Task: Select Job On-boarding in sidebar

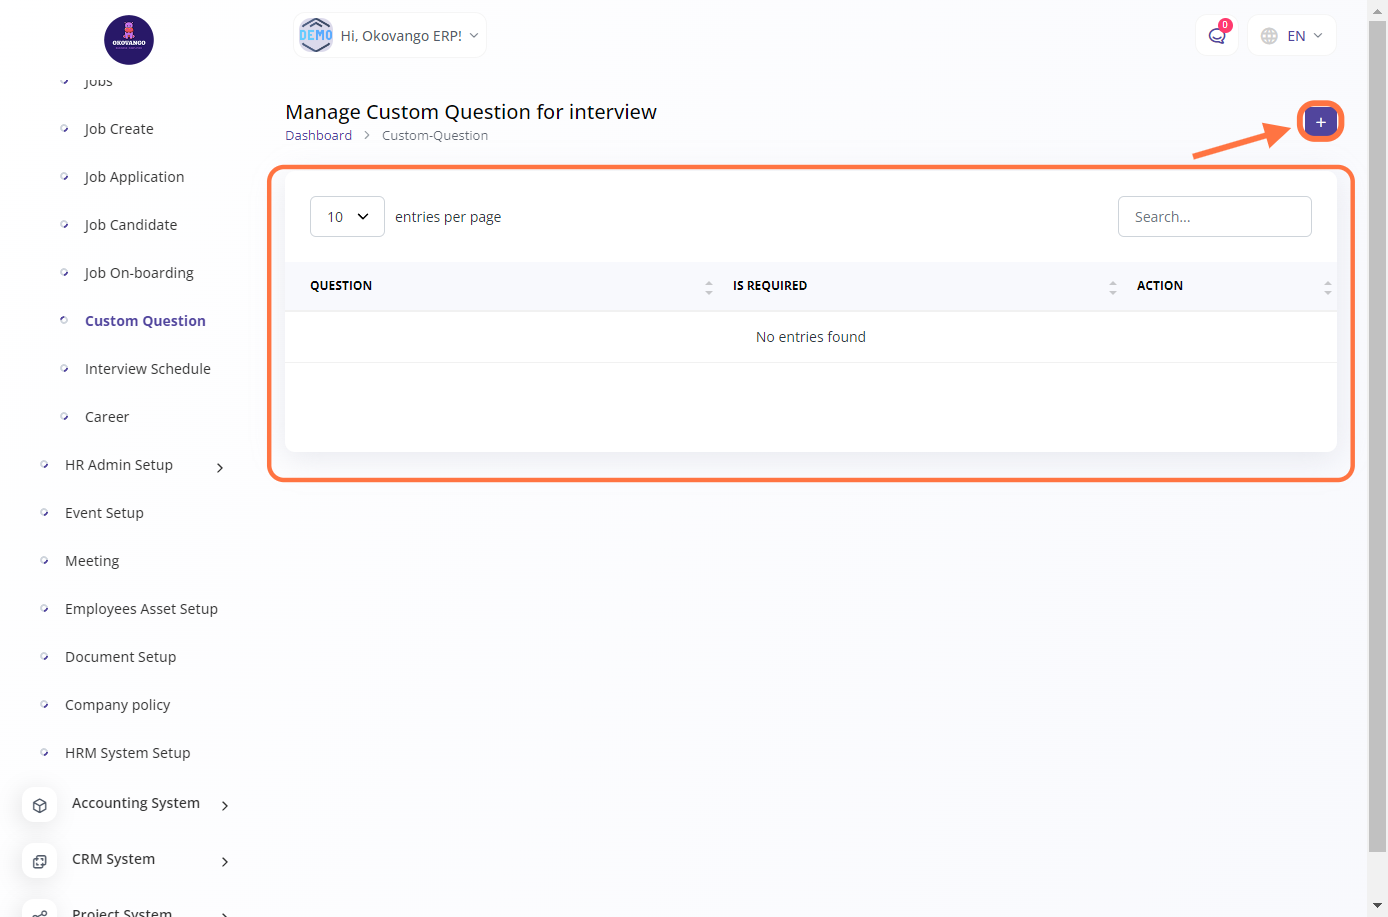Action: point(139,273)
